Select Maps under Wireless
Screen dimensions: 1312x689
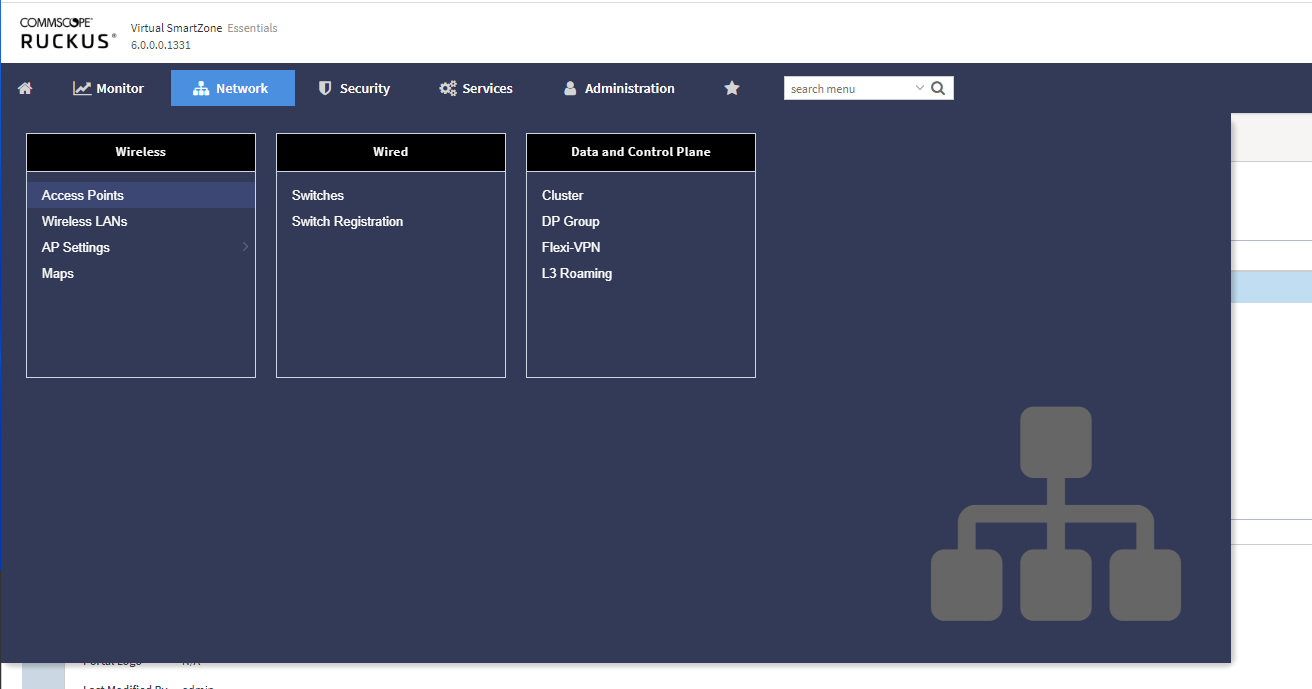tap(58, 273)
